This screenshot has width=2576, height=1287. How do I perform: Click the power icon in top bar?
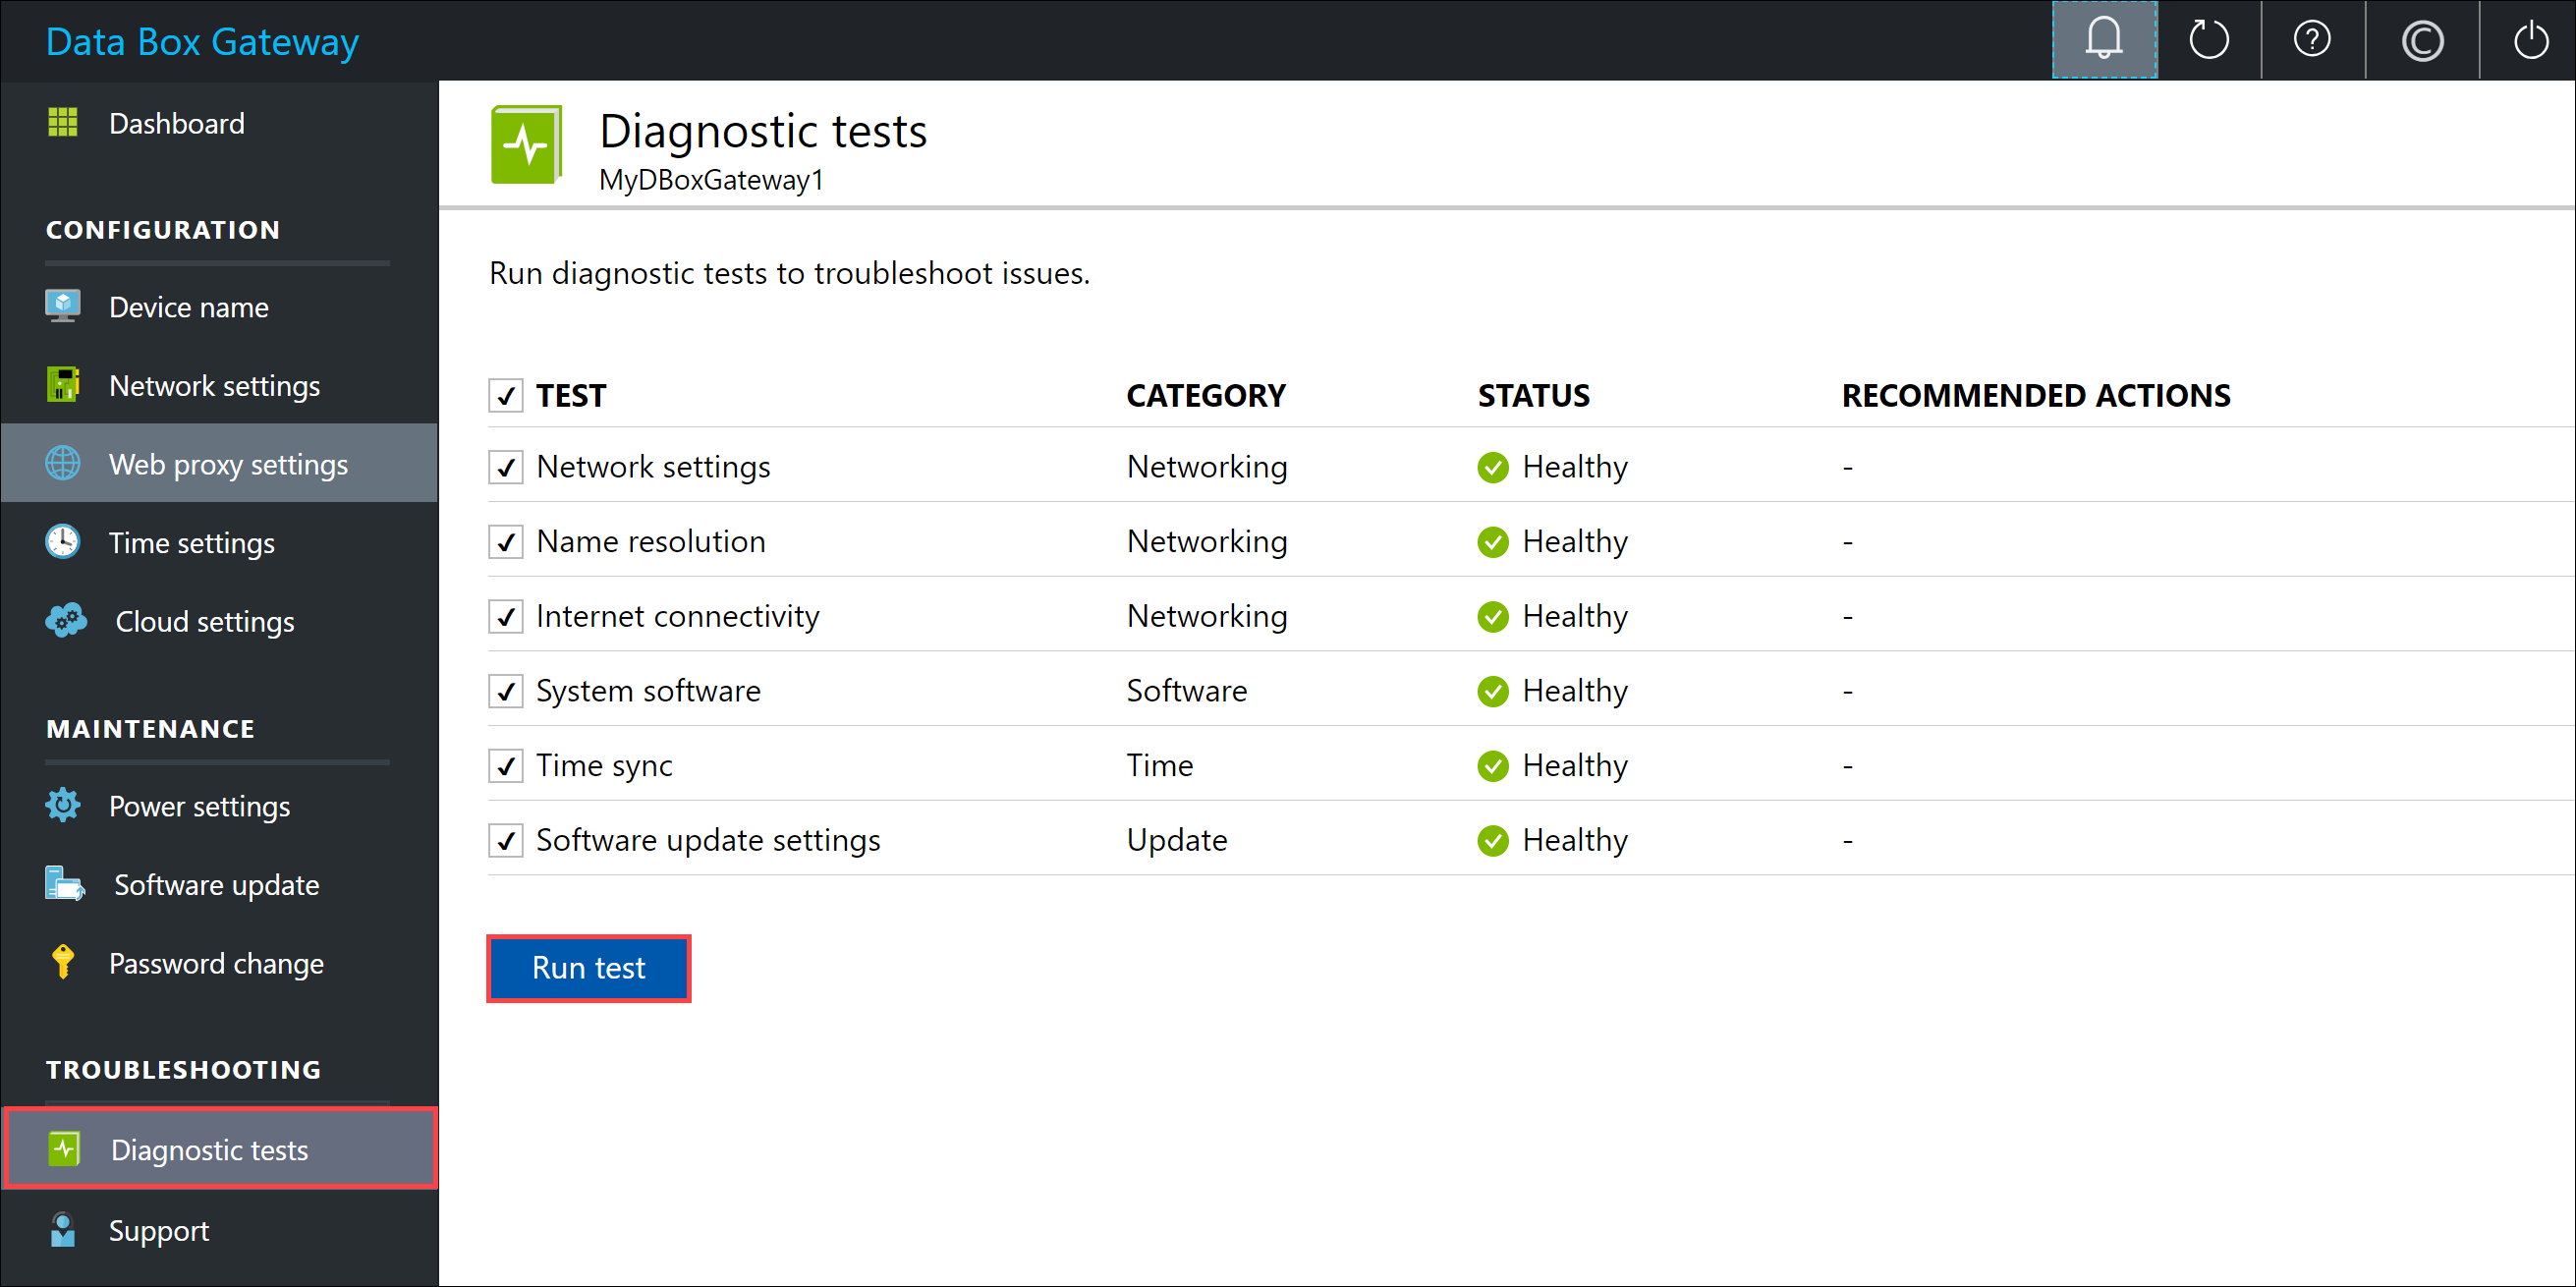(2530, 40)
